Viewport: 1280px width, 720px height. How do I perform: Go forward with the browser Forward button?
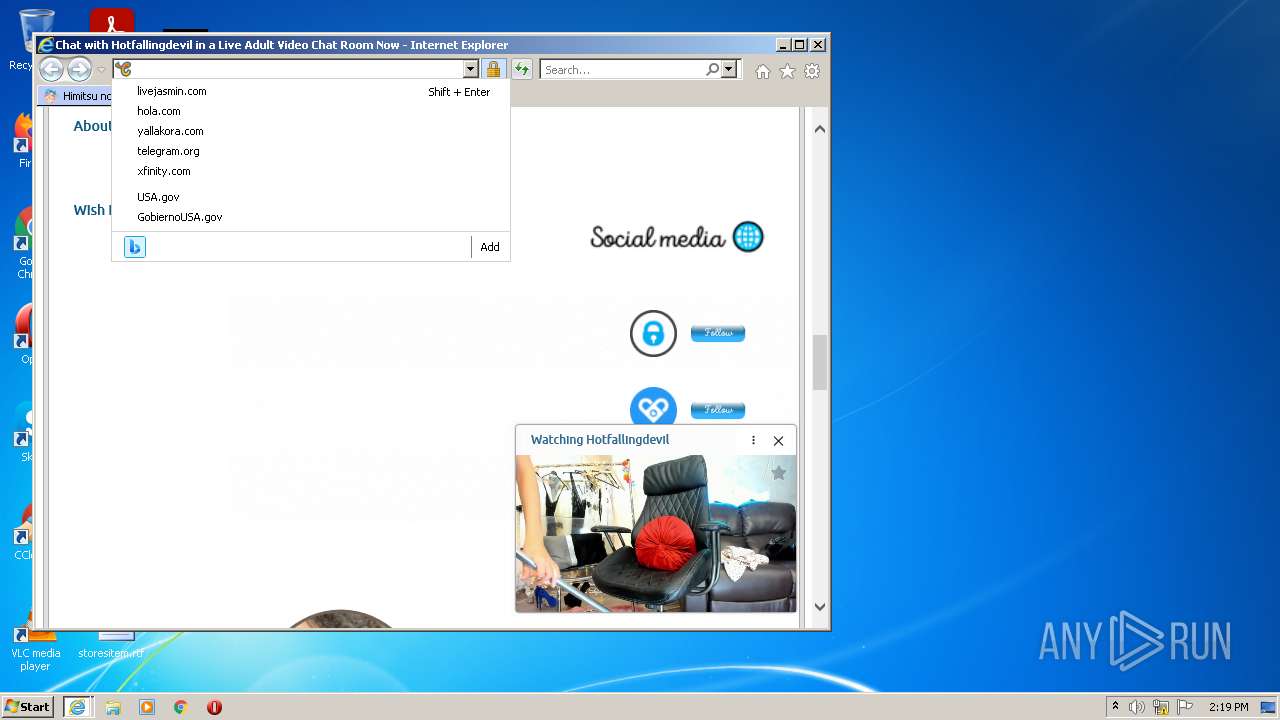point(79,69)
